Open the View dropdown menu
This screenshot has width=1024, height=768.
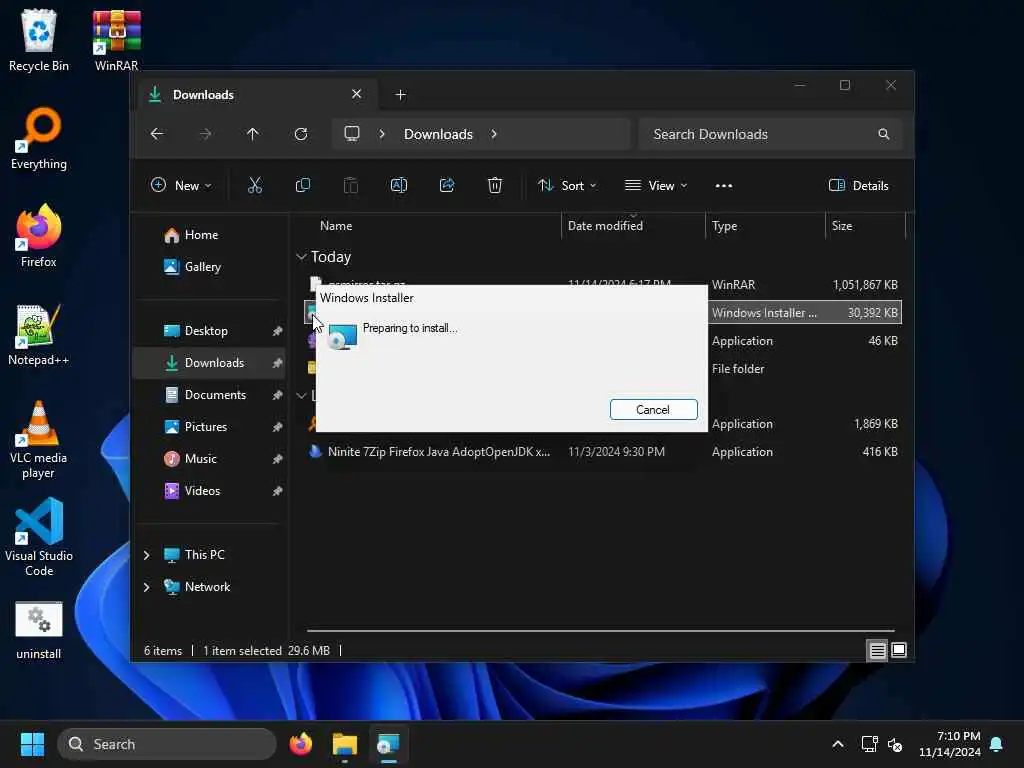tap(656, 185)
